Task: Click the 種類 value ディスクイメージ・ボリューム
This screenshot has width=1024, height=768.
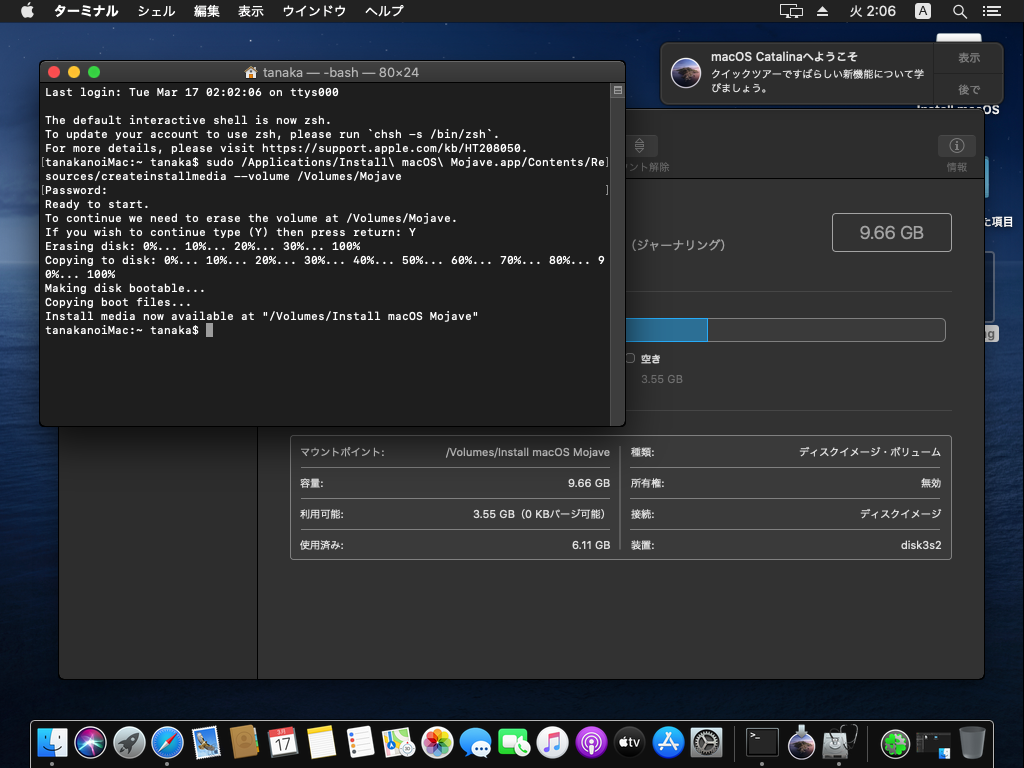Action: (870, 452)
